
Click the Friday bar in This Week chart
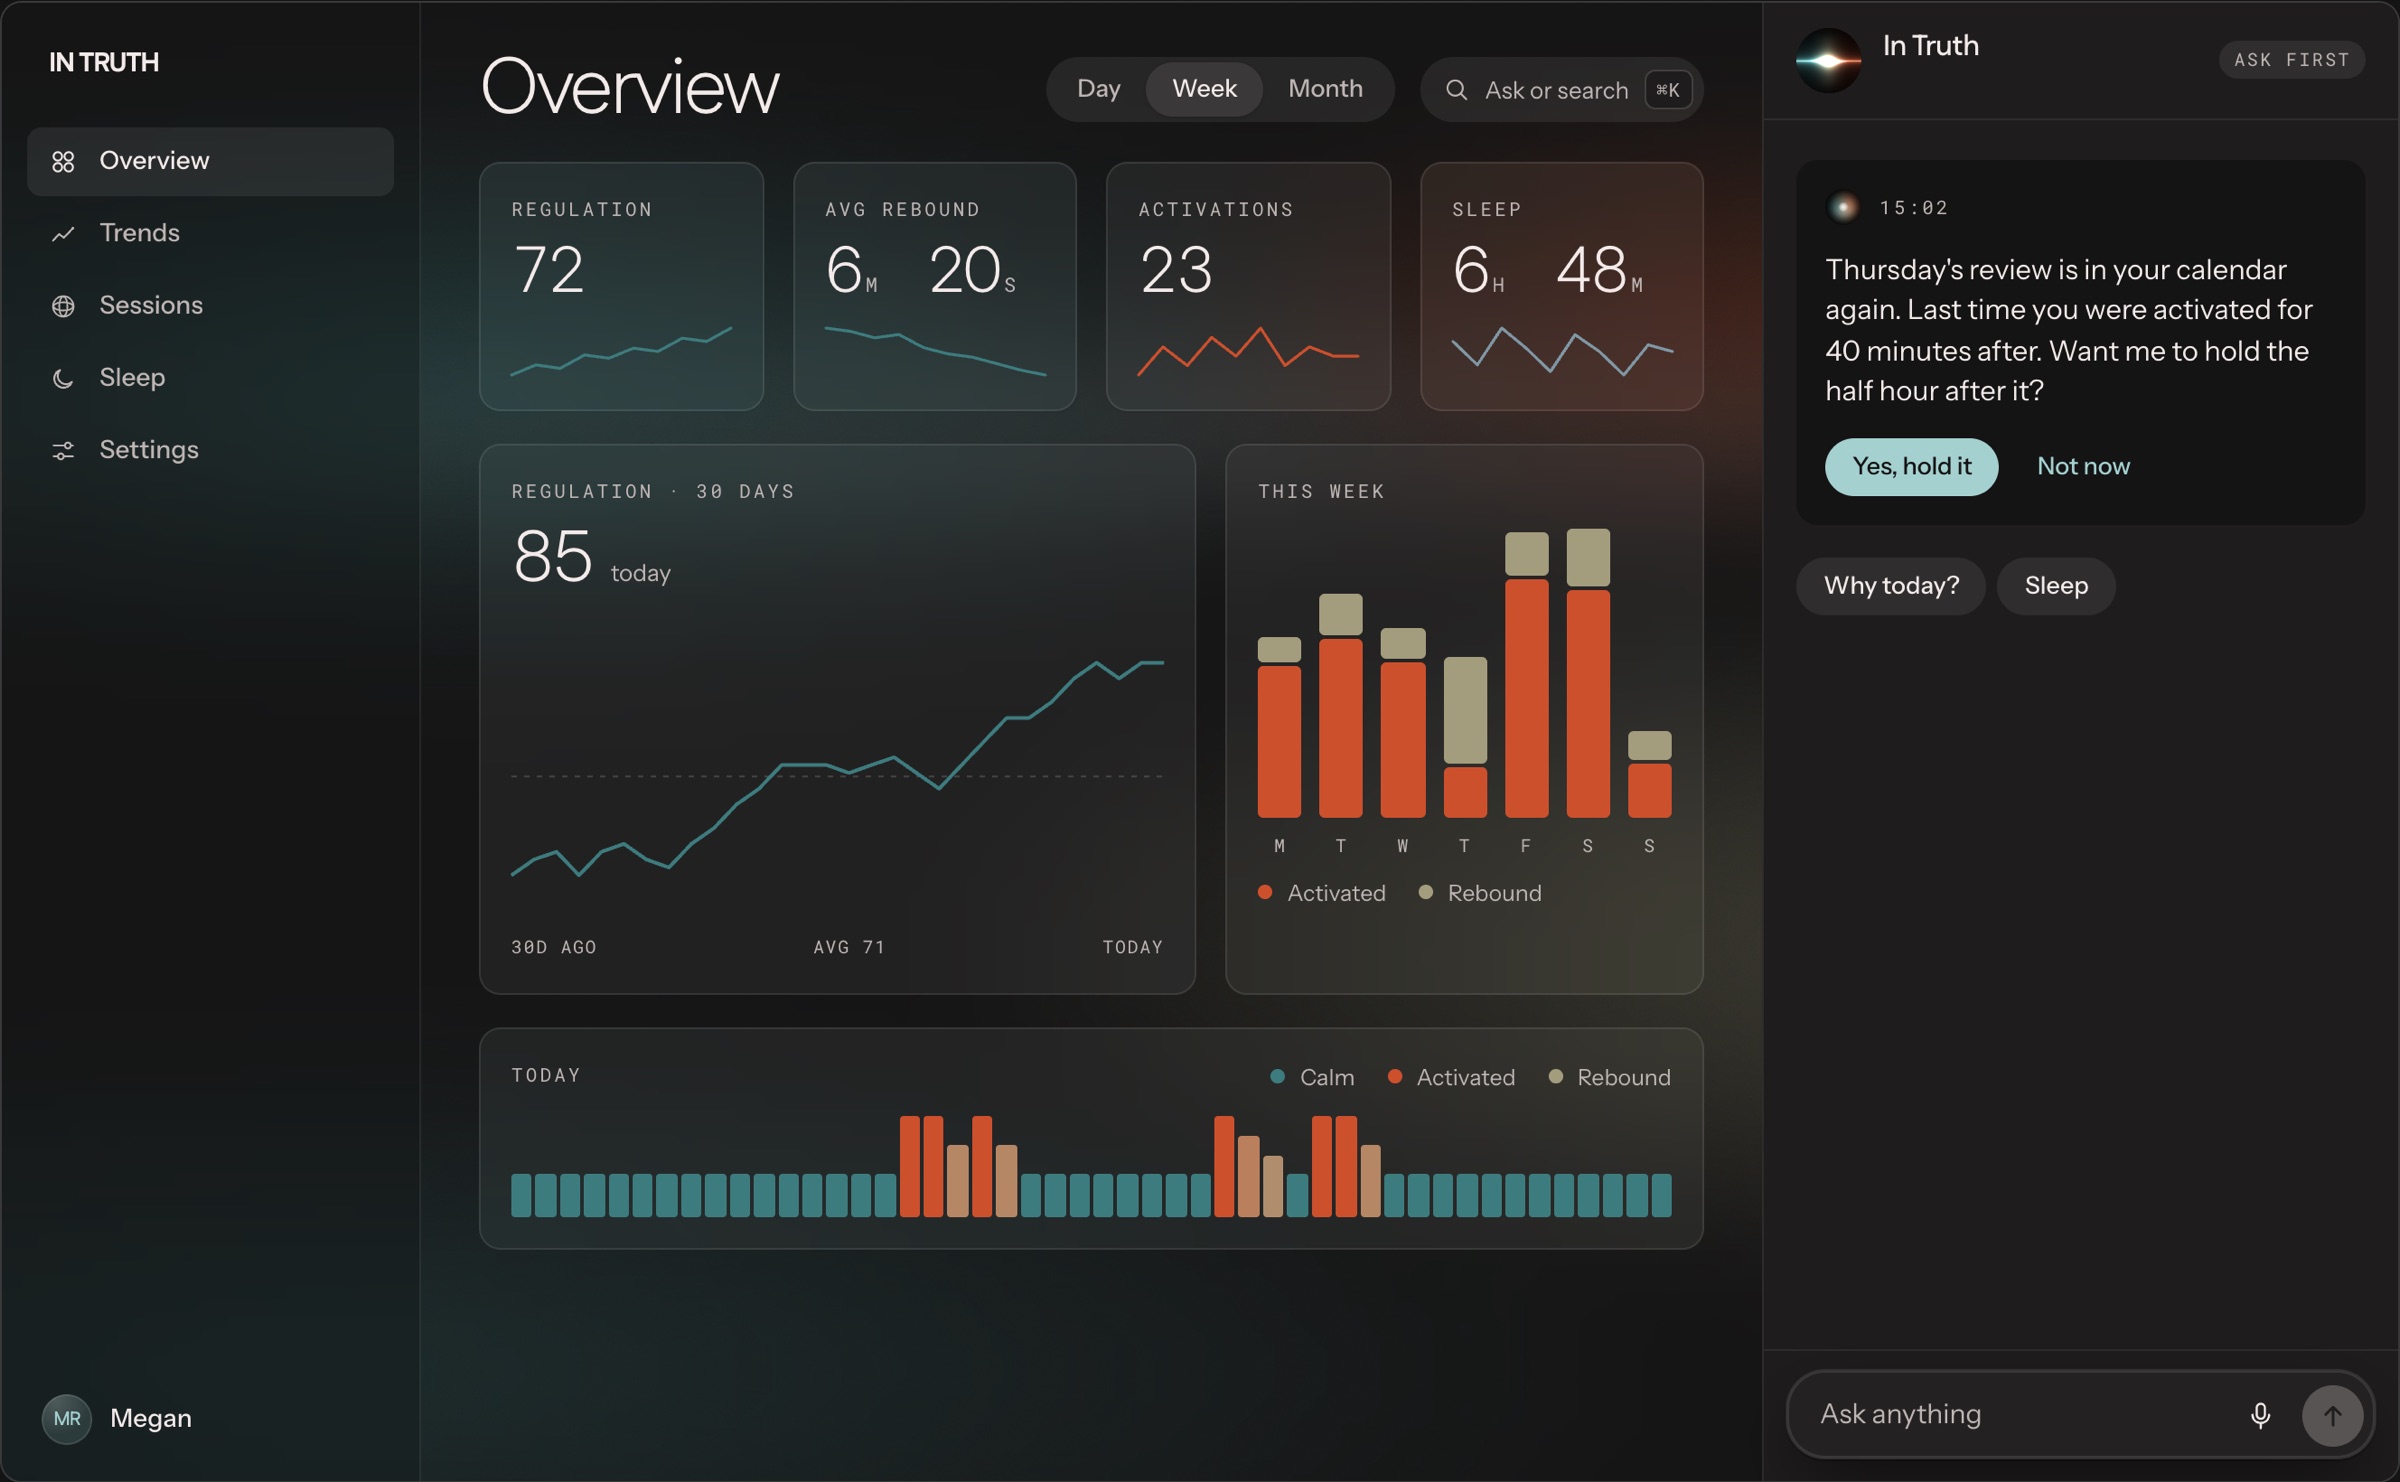1526,675
